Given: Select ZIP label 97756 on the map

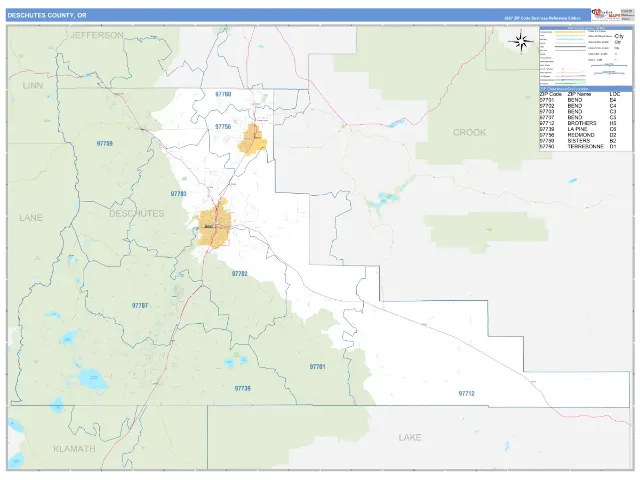Looking at the screenshot, I should [x=223, y=127].
